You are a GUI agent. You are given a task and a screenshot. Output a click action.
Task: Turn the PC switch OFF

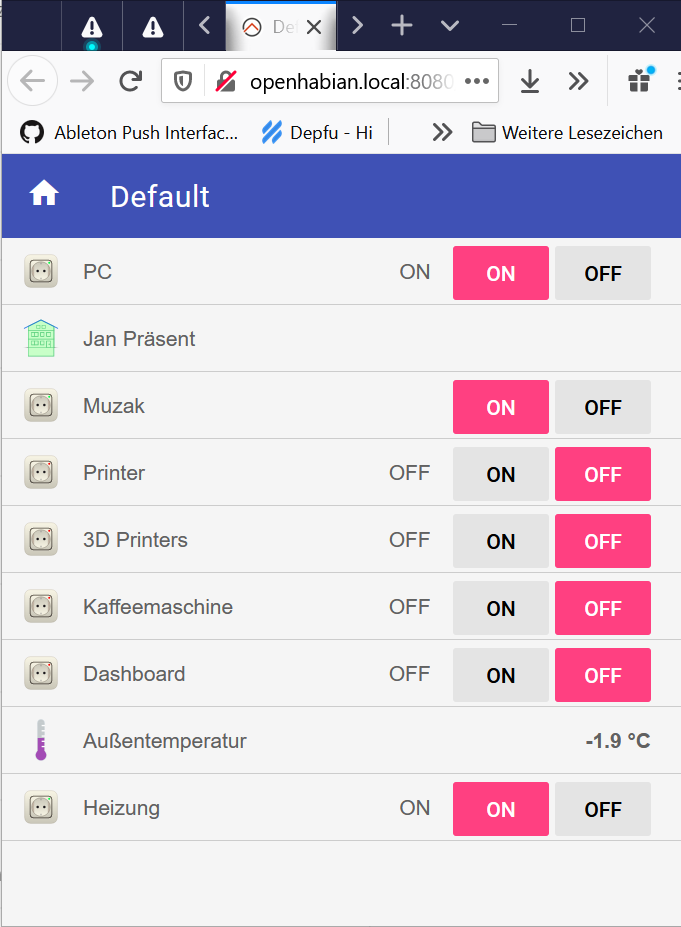point(602,273)
